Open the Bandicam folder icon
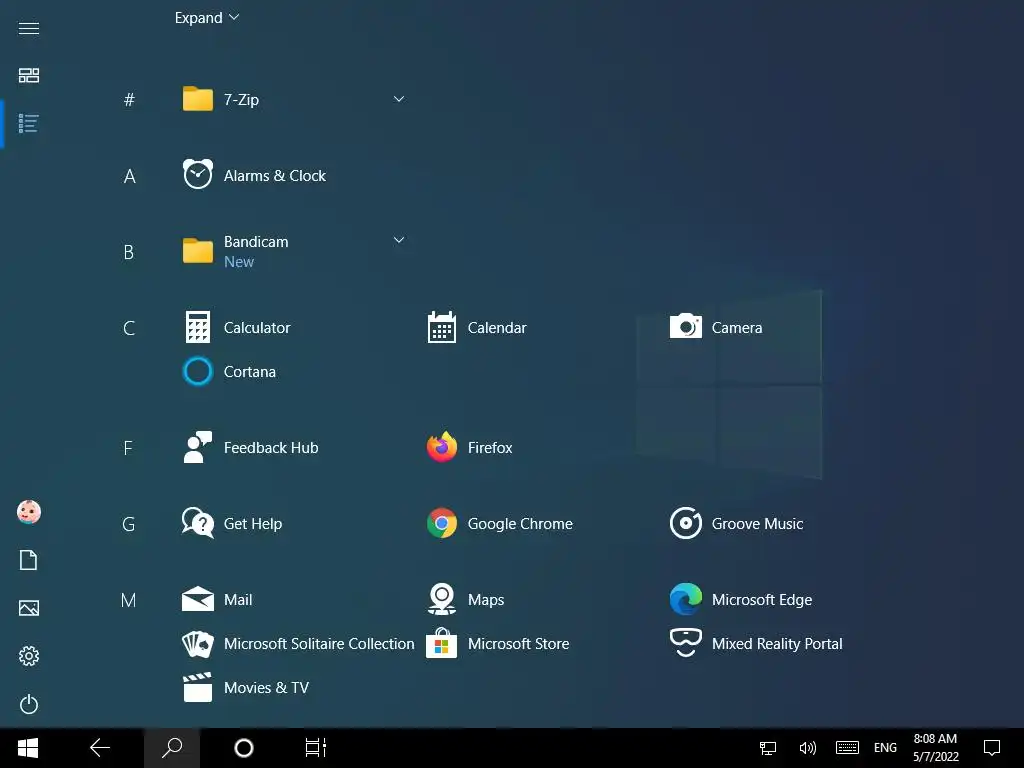Image resolution: width=1024 pixels, height=768 pixels. 197,251
